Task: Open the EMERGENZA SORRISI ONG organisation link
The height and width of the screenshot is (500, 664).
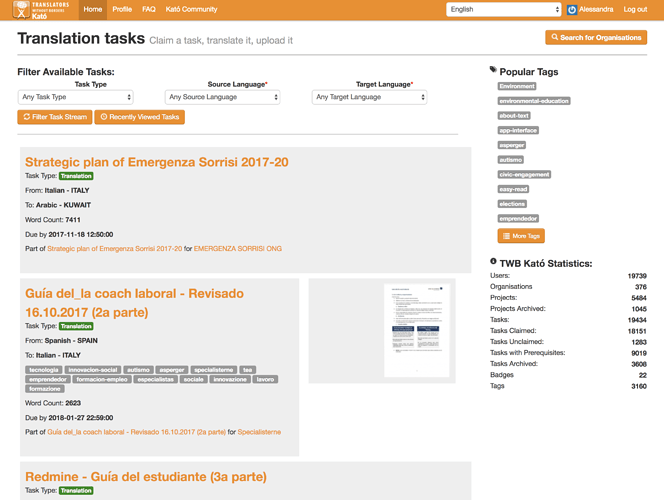Action: pyautogui.click(x=238, y=249)
